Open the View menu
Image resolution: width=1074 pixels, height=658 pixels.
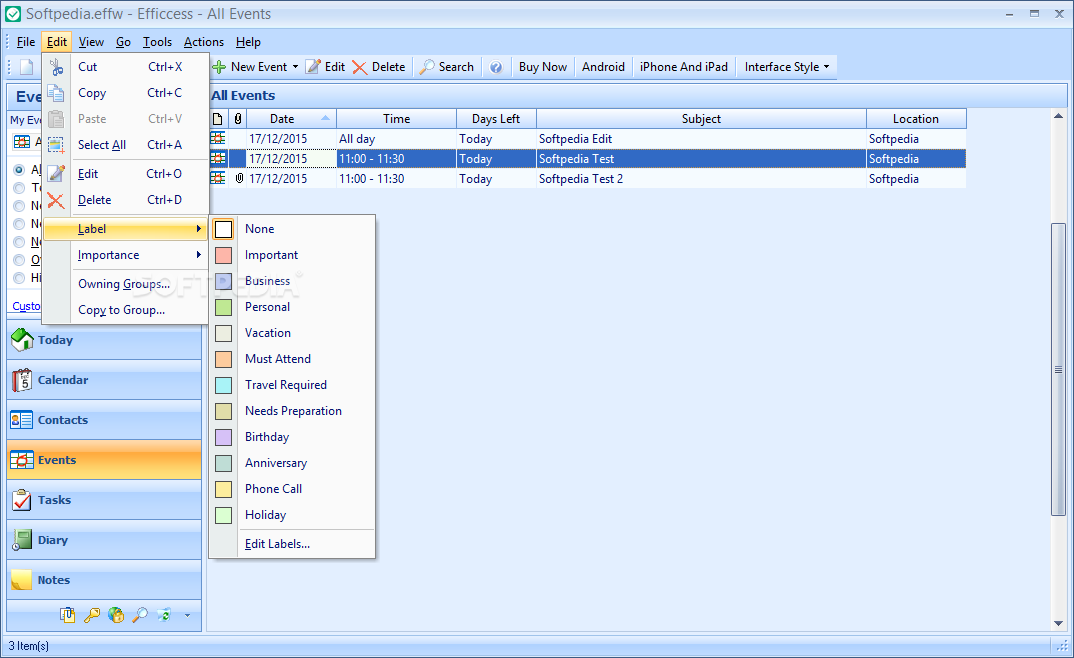(x=91, y=42)
